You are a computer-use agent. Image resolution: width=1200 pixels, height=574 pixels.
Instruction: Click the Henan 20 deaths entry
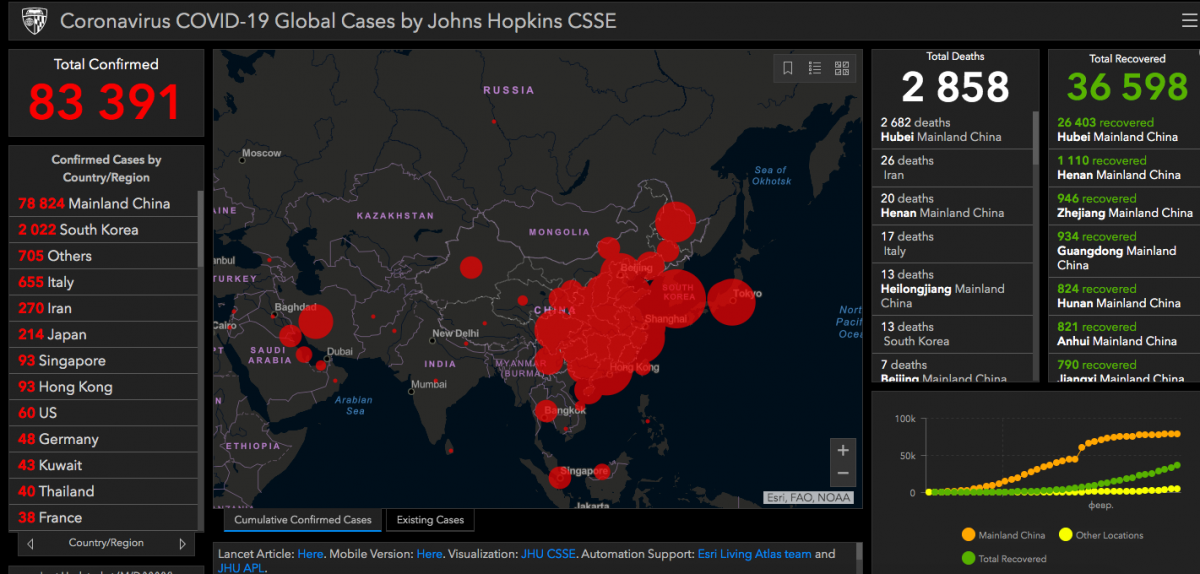[x=953, y=206]
